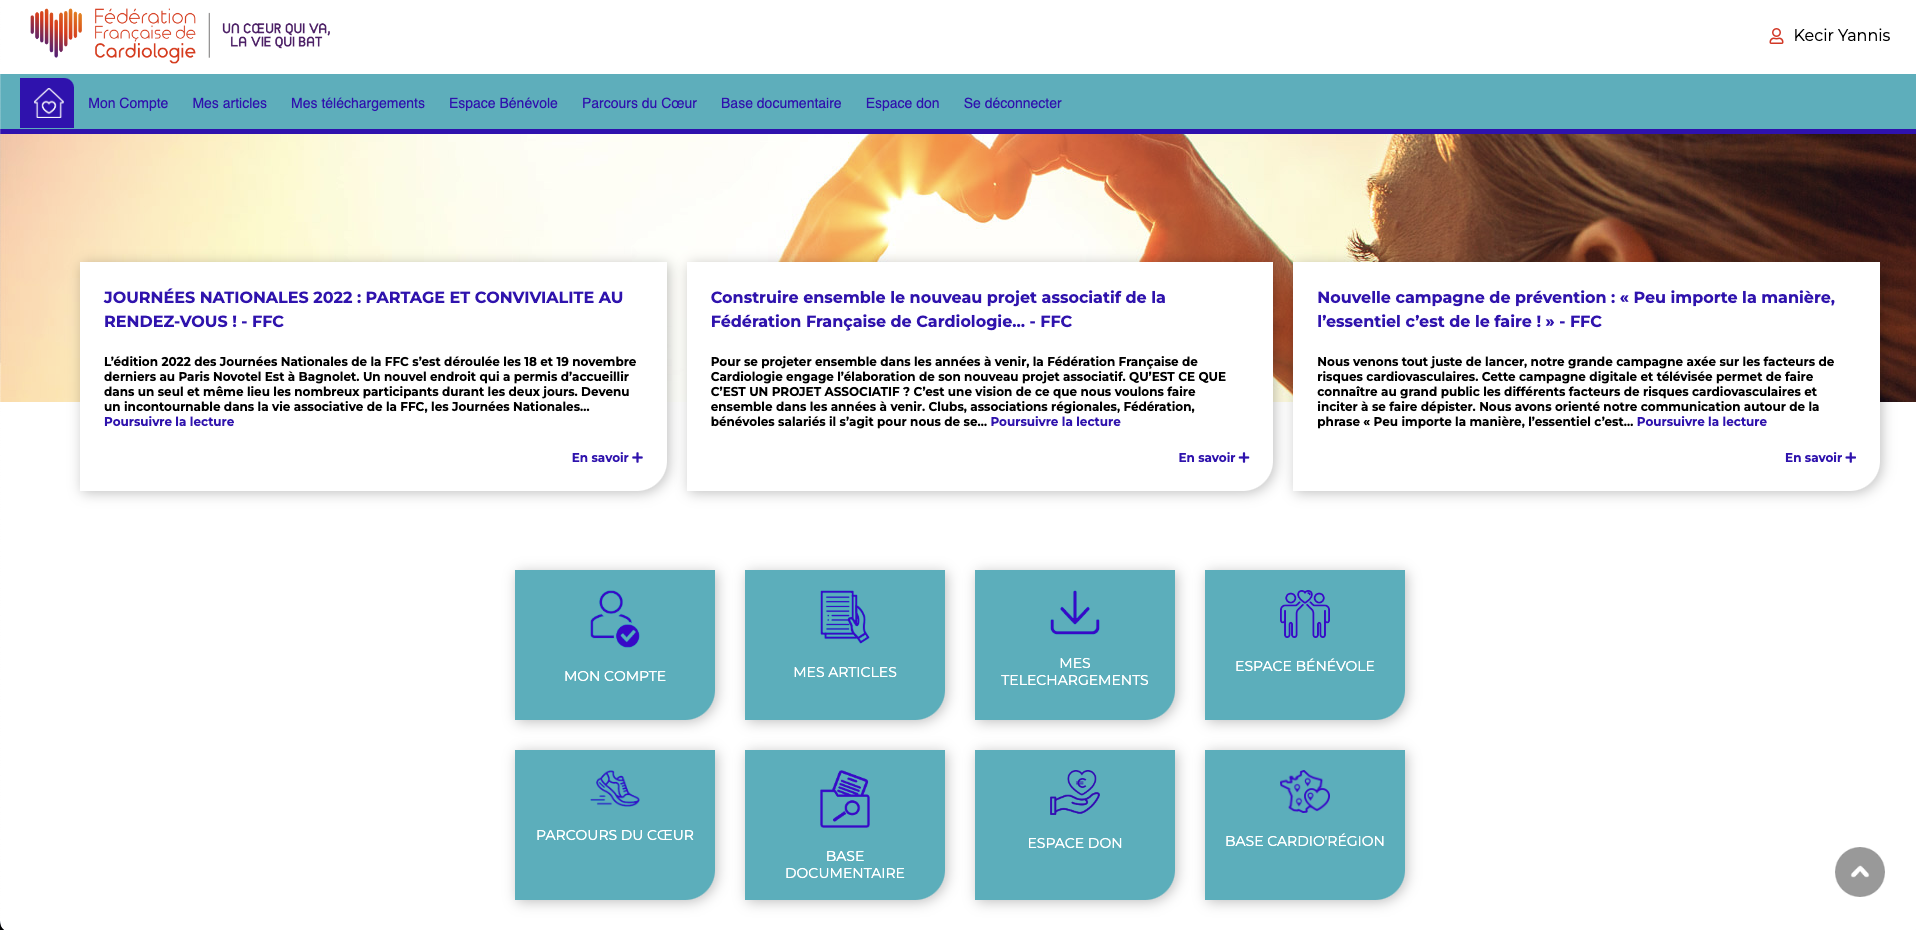Select Espace Bénévole from the navigation menu
1916x930 pixels.
503,103
